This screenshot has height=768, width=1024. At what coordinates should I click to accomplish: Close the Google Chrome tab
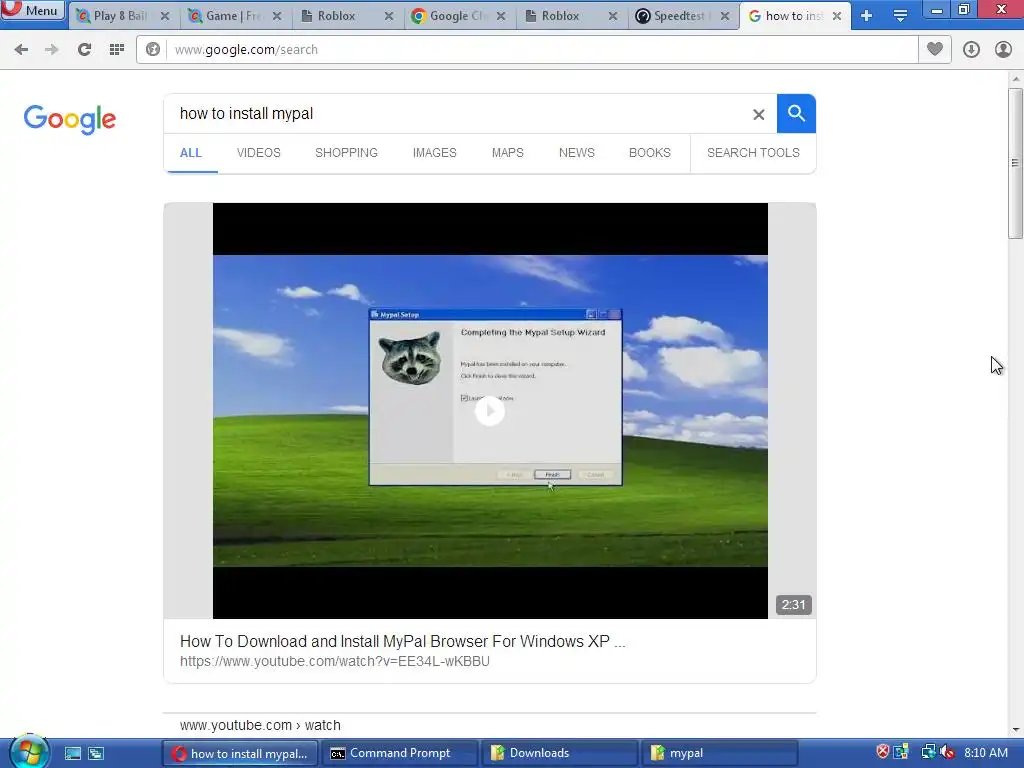point(501,16)
